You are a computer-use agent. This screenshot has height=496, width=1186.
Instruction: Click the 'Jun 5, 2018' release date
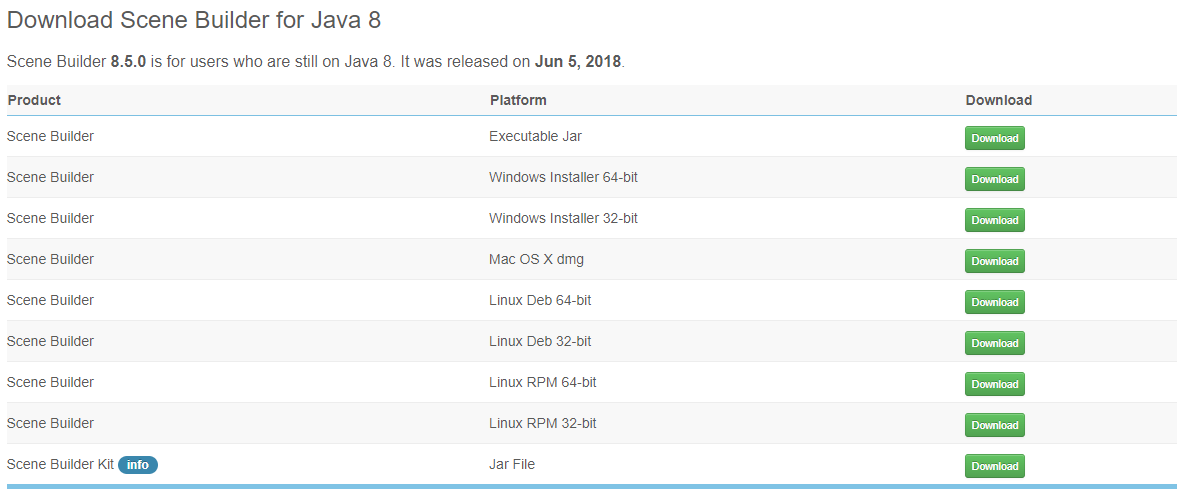[x=578, y=62]
